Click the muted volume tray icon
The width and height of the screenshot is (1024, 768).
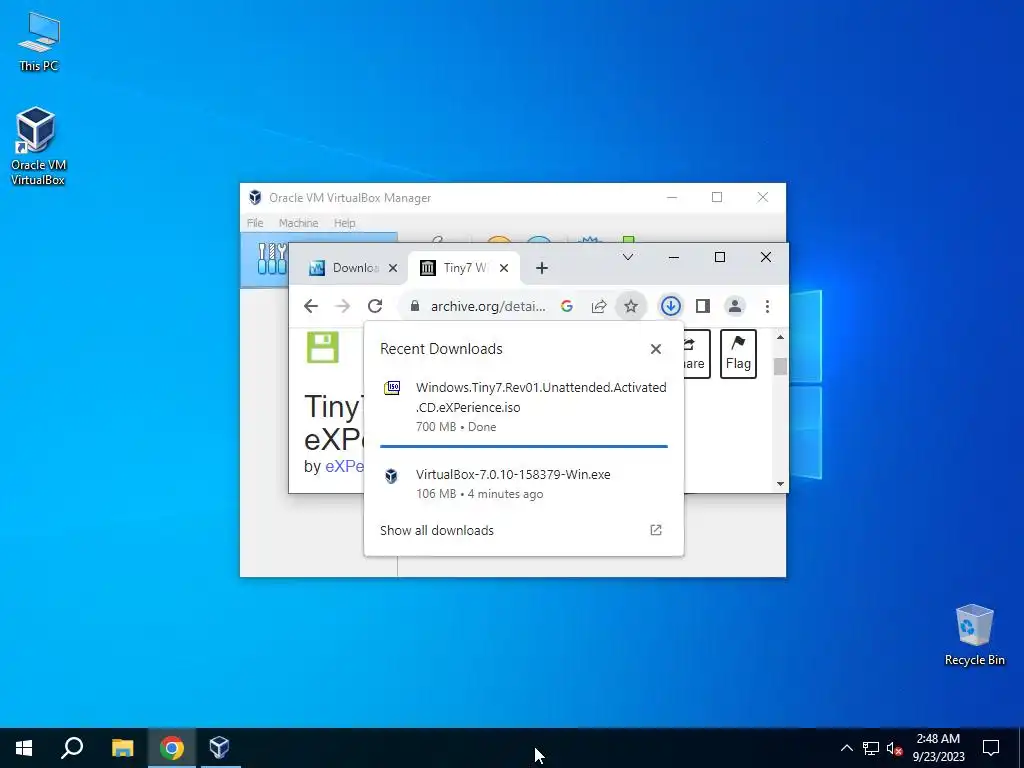point(894,748)
